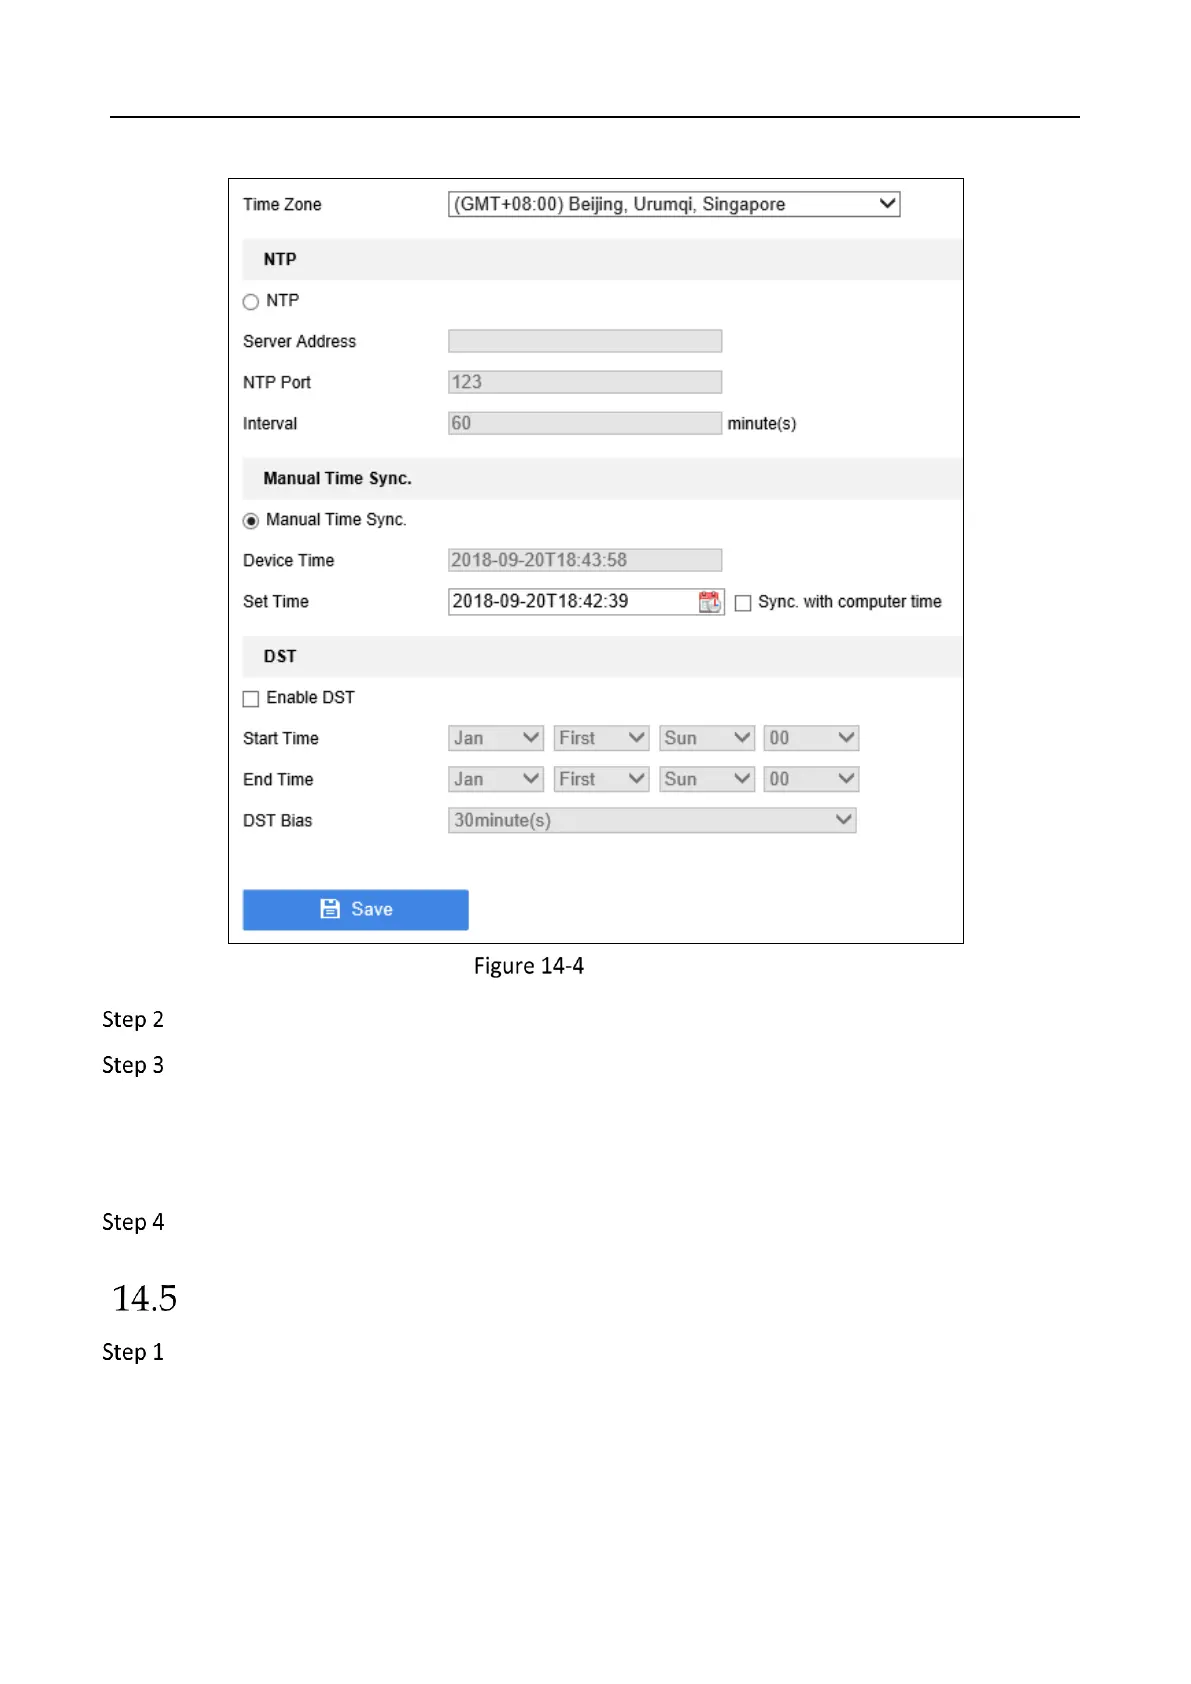Open the calendar picker beside Set Time
This screenshot has height=1684, width=1191.
click(709, 602)
